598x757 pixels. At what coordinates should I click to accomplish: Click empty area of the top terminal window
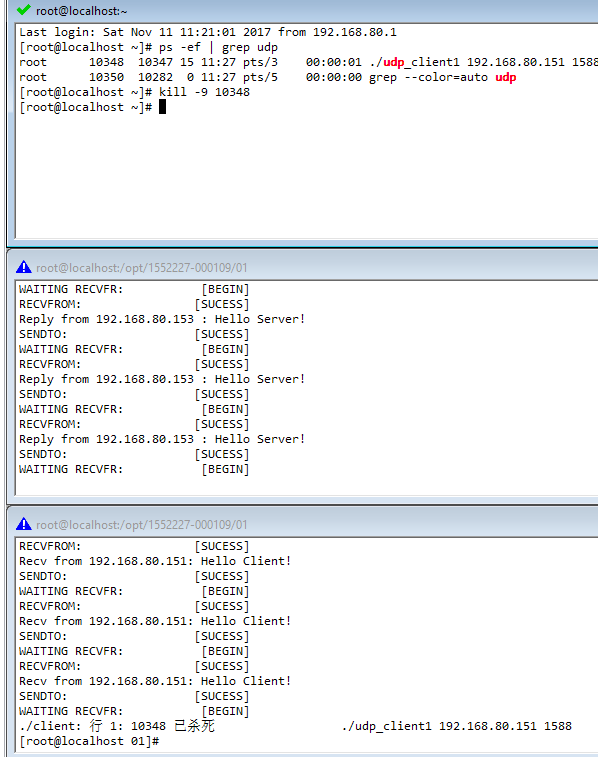tap(307, 174)
